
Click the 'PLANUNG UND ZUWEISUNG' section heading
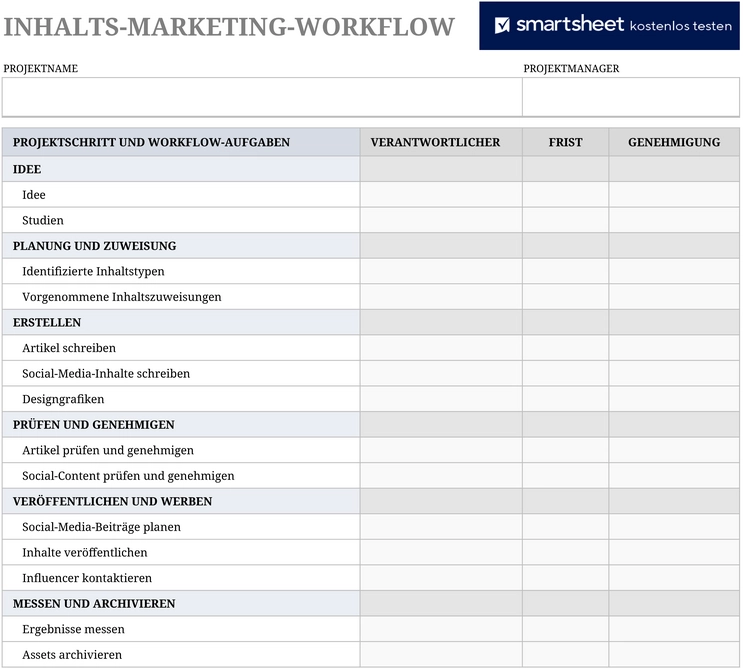pyautogui.click(x=94, y=246)
